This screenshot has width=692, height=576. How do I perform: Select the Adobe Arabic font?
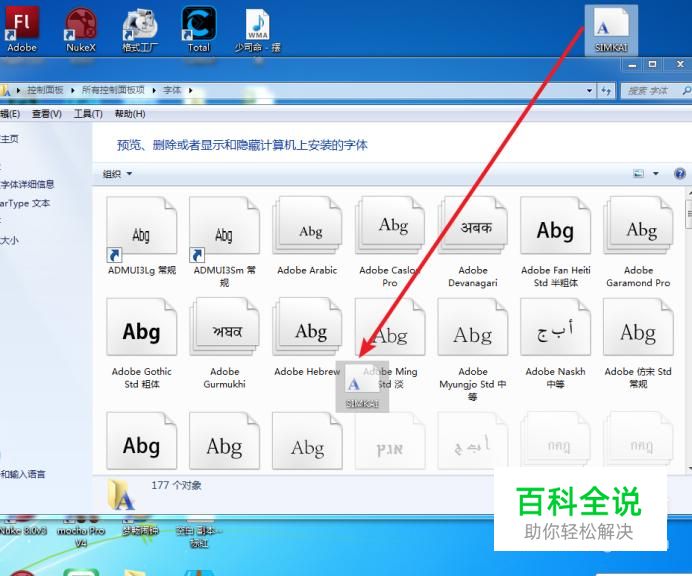[x=307, y=237]
